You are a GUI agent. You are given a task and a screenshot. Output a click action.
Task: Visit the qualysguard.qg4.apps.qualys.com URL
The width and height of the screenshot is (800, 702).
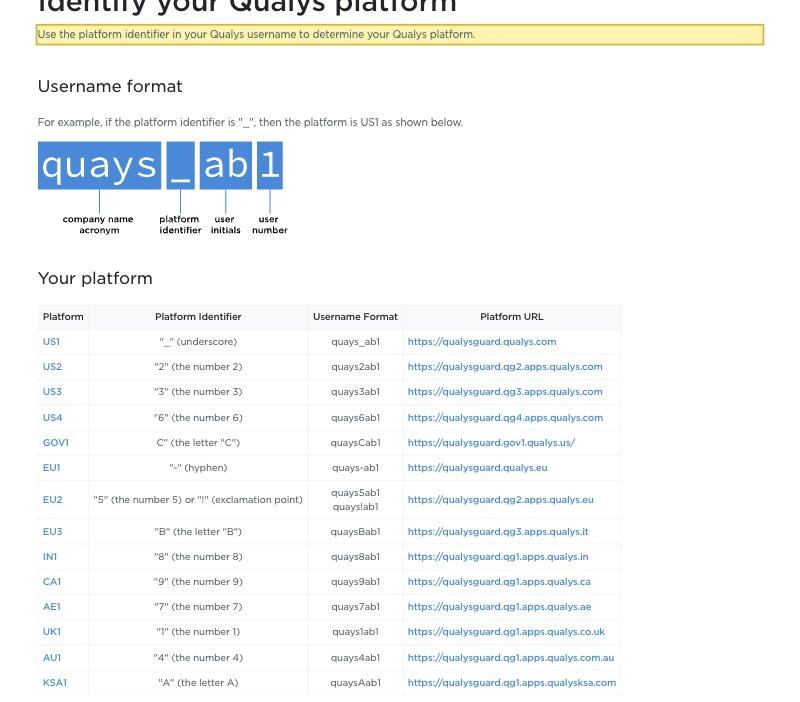[x=505, y=417]
